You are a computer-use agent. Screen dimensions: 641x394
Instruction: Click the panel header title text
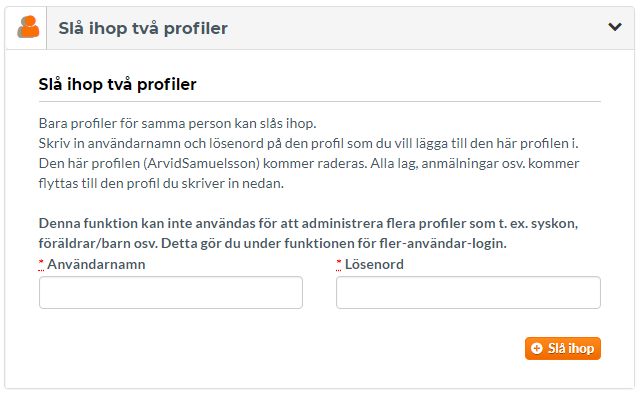pos(143,28)
